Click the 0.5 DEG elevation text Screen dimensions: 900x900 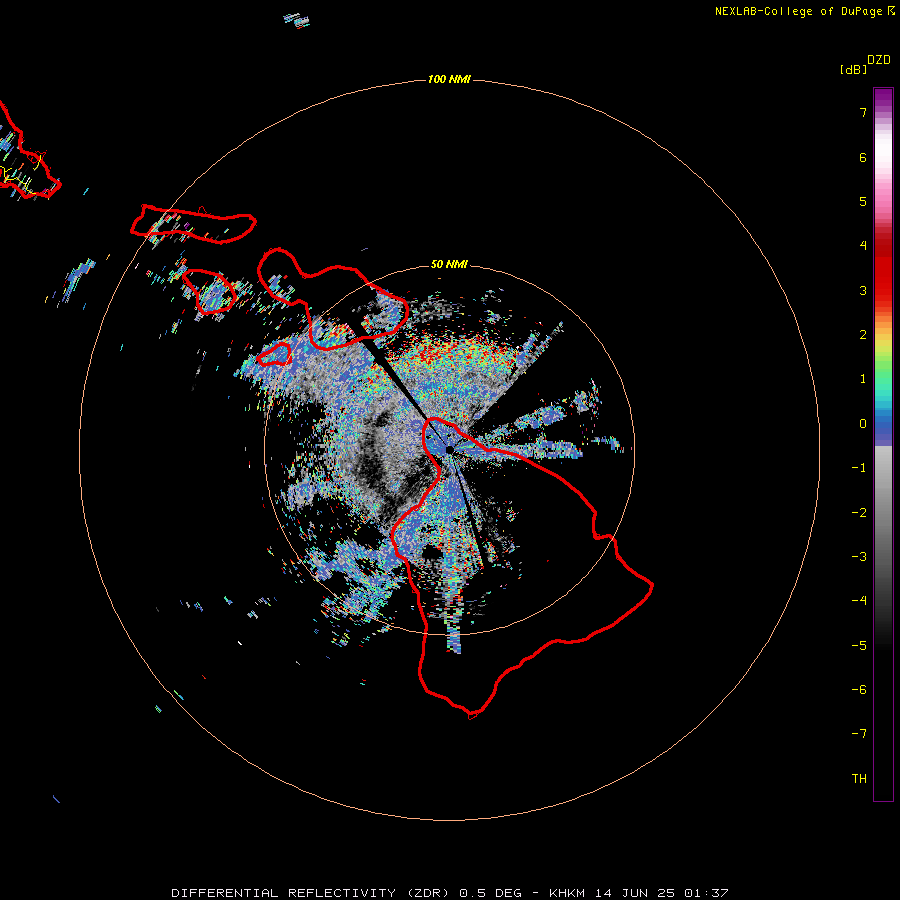tap(491, 893)
